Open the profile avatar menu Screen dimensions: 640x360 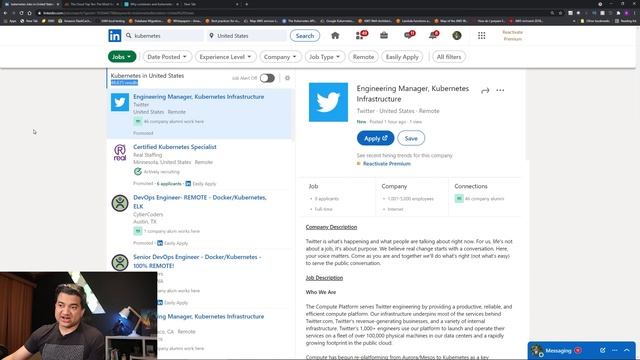[x=457, y=36]
